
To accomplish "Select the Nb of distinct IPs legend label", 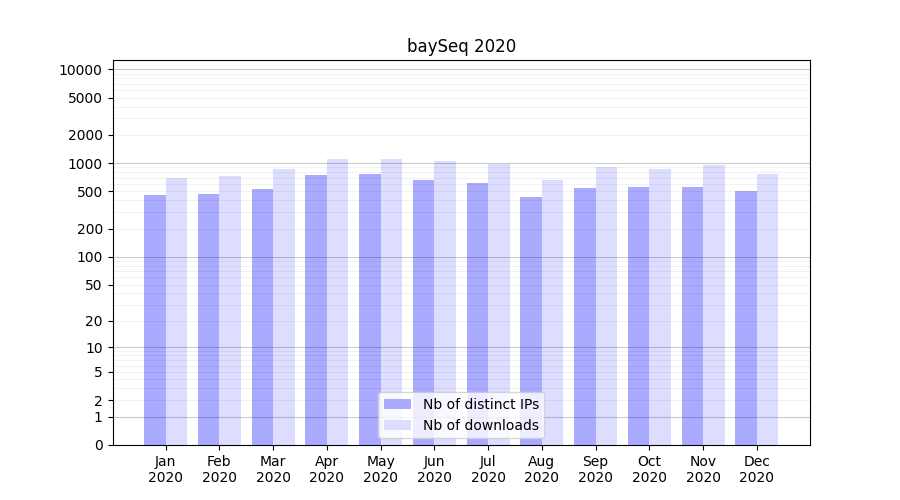I will (x=480, y=404).
